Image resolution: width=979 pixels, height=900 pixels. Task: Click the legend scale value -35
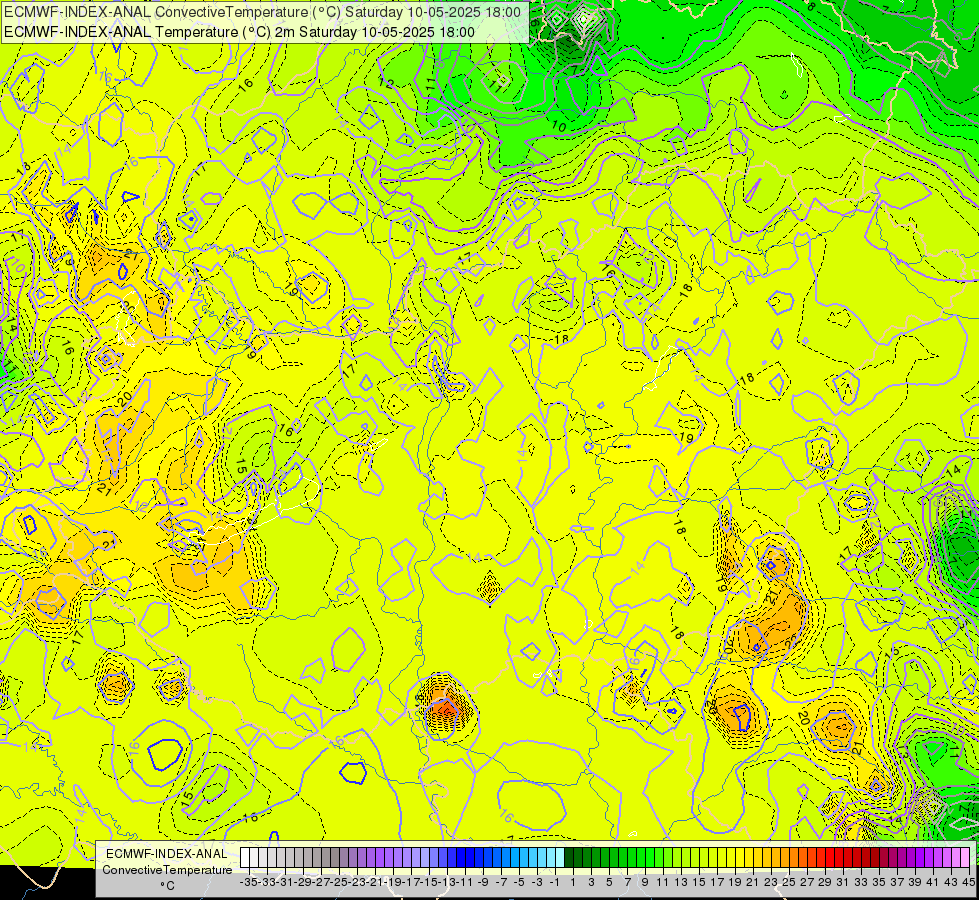pos(248,882)
